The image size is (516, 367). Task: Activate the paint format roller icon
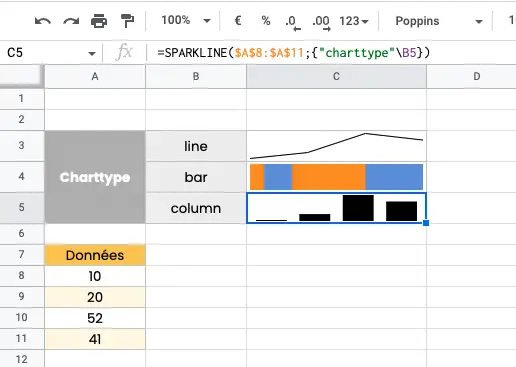pyautogui.click(x=127, y=21)
